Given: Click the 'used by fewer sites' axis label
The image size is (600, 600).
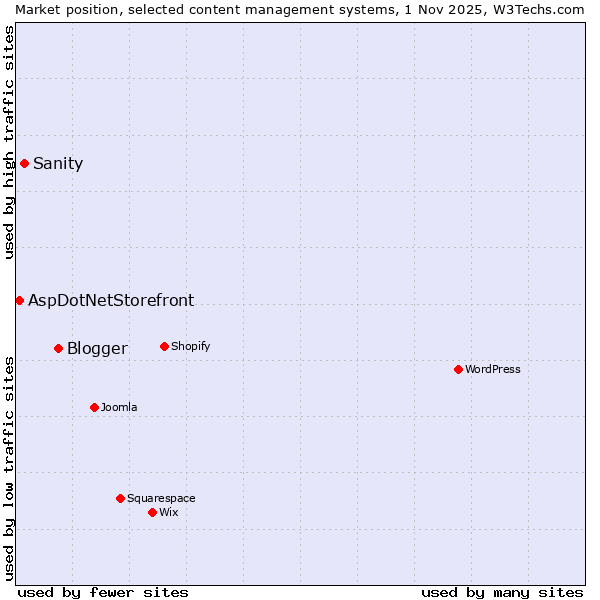Looking at the screenshot, I should pos(103,592).
